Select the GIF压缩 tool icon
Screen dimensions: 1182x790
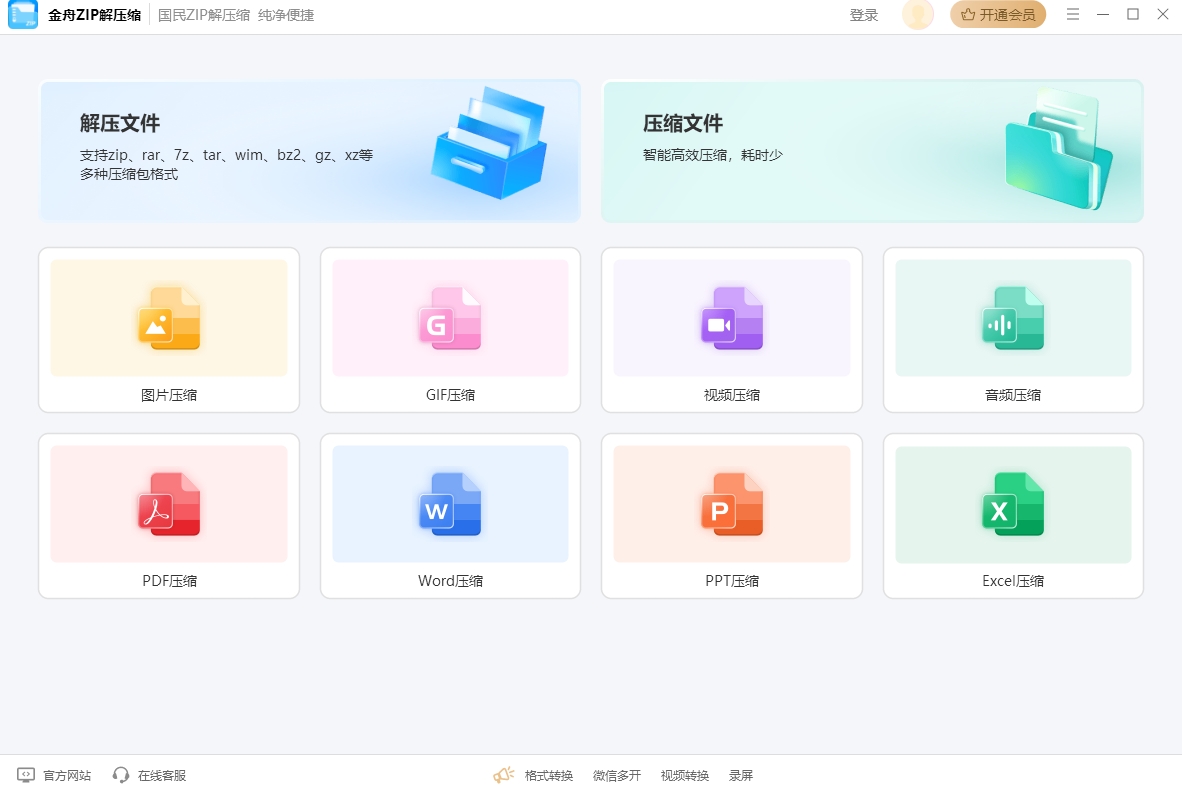450,318
